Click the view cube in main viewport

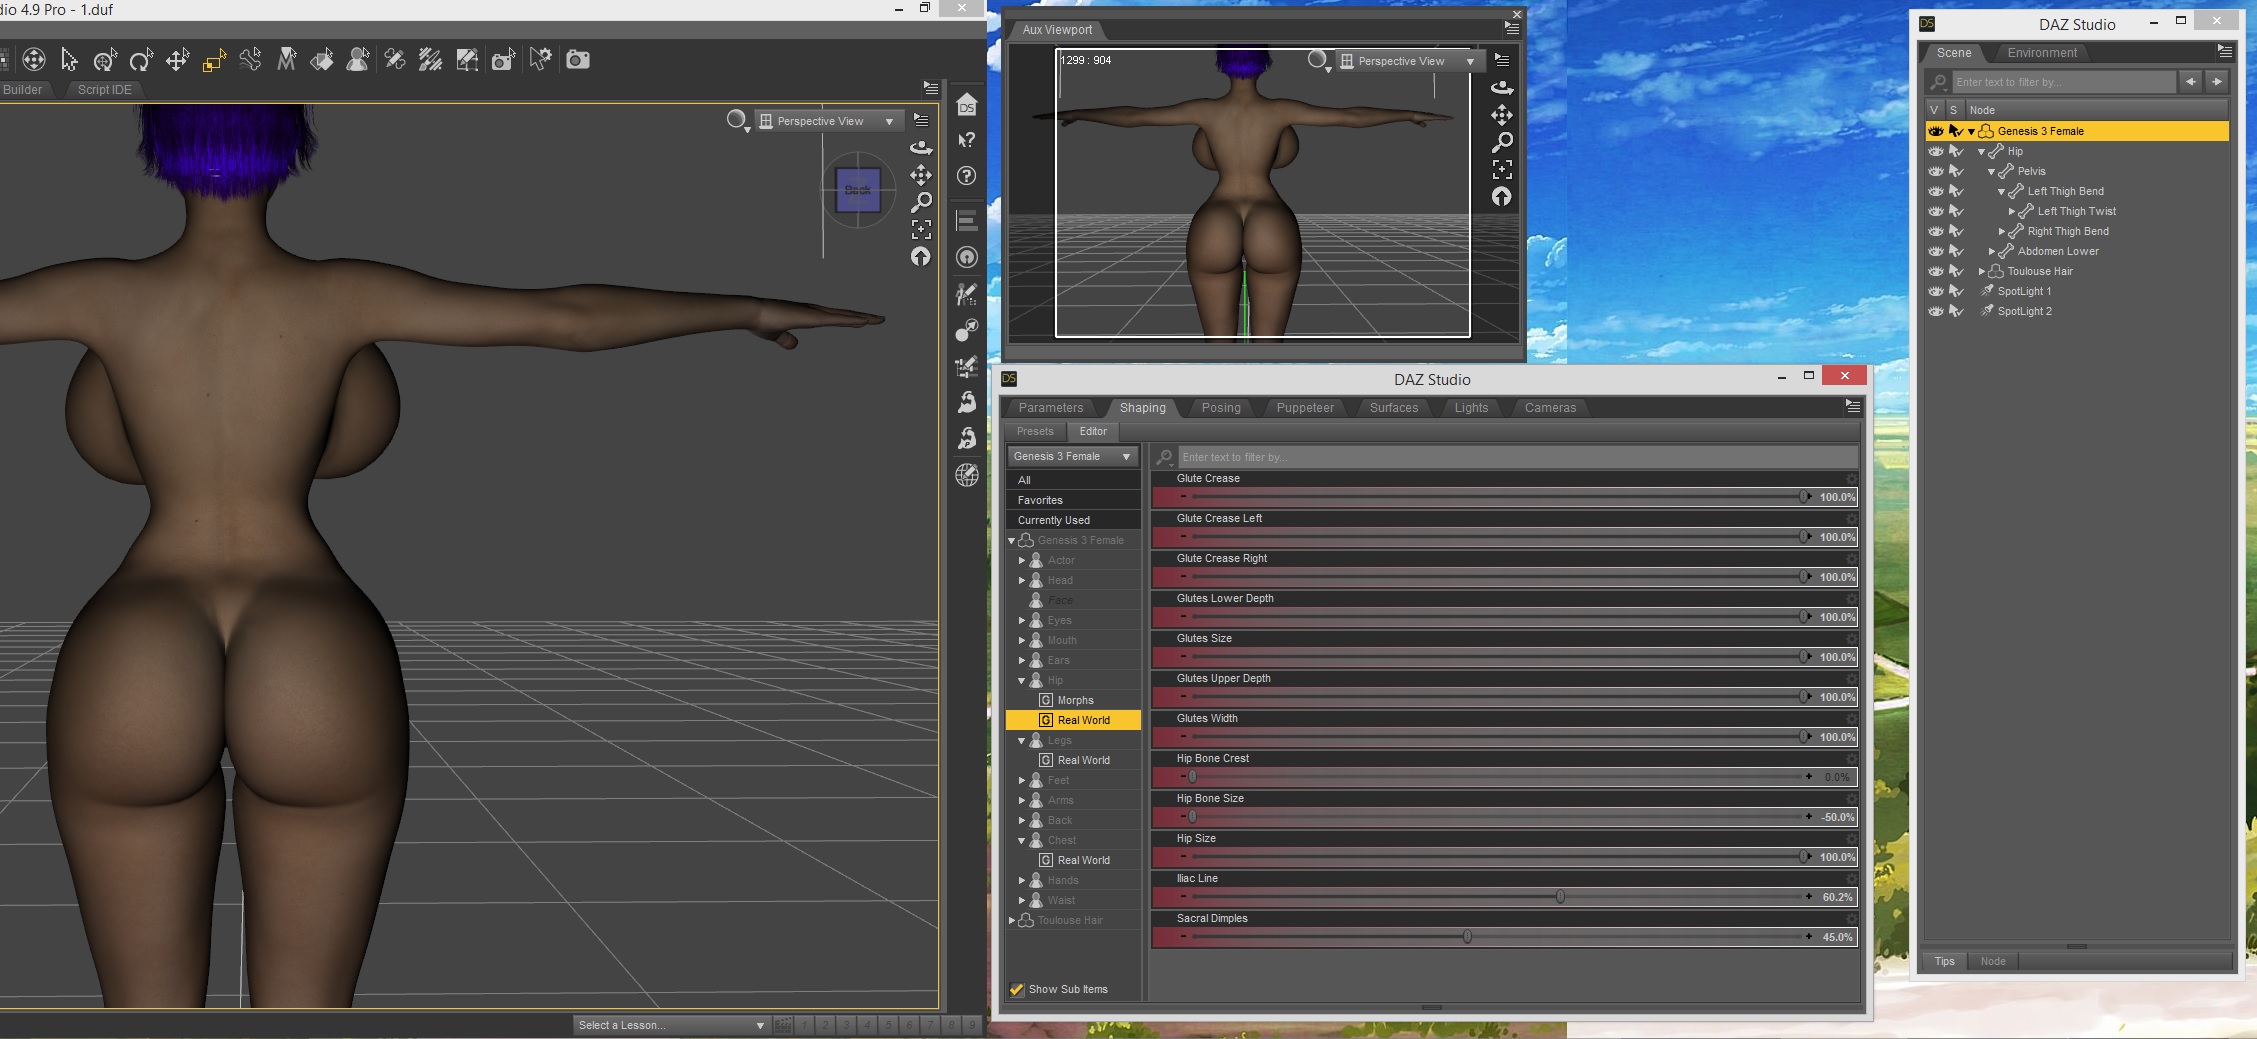point(858,190)
